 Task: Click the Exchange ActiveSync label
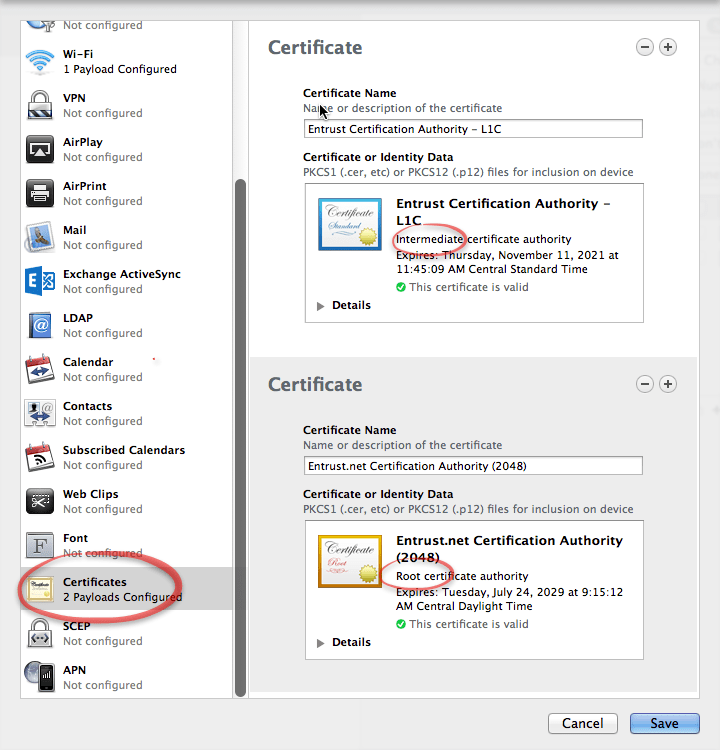click(122, 274)
